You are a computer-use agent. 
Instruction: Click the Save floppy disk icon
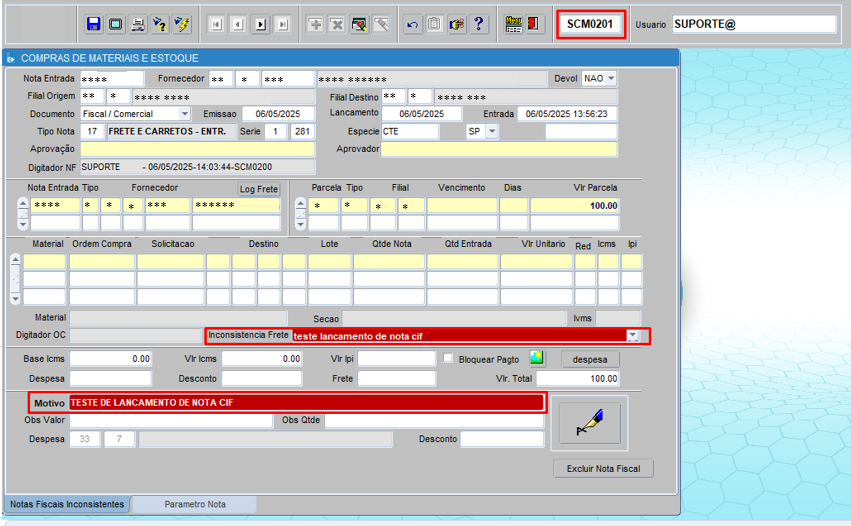pos(93,24)
